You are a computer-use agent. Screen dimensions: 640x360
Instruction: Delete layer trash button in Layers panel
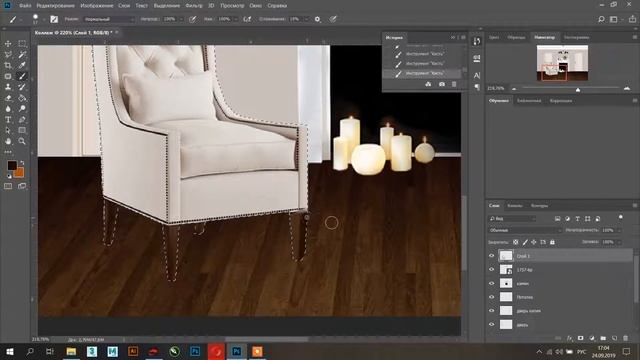pyautogui.click(x=625, y=338)
